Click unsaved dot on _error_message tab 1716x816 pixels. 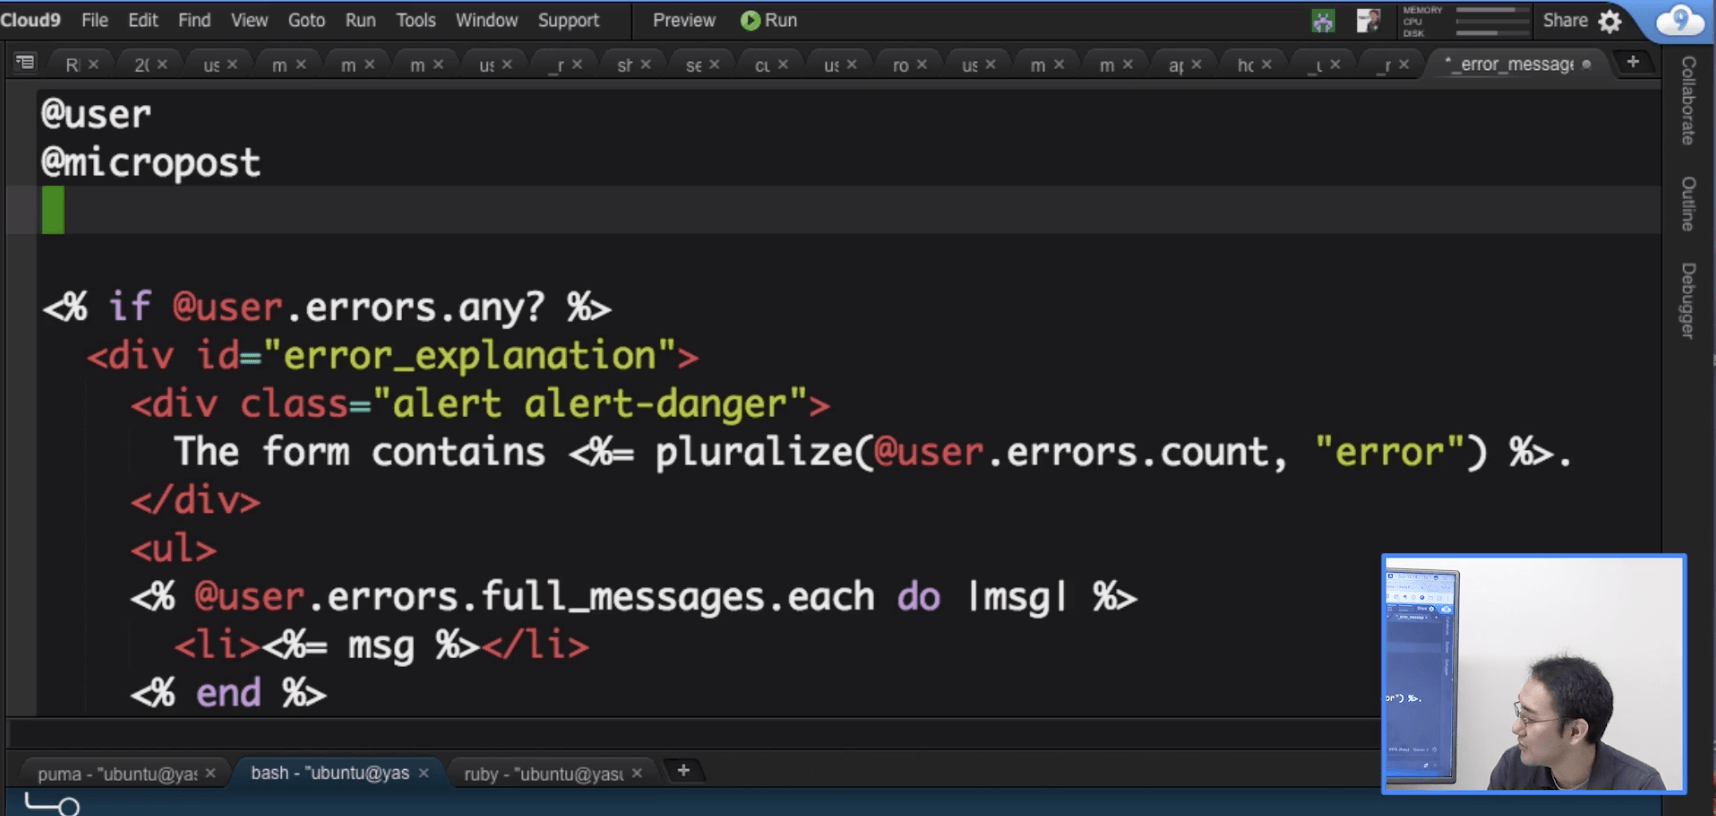pos(1586,64)
